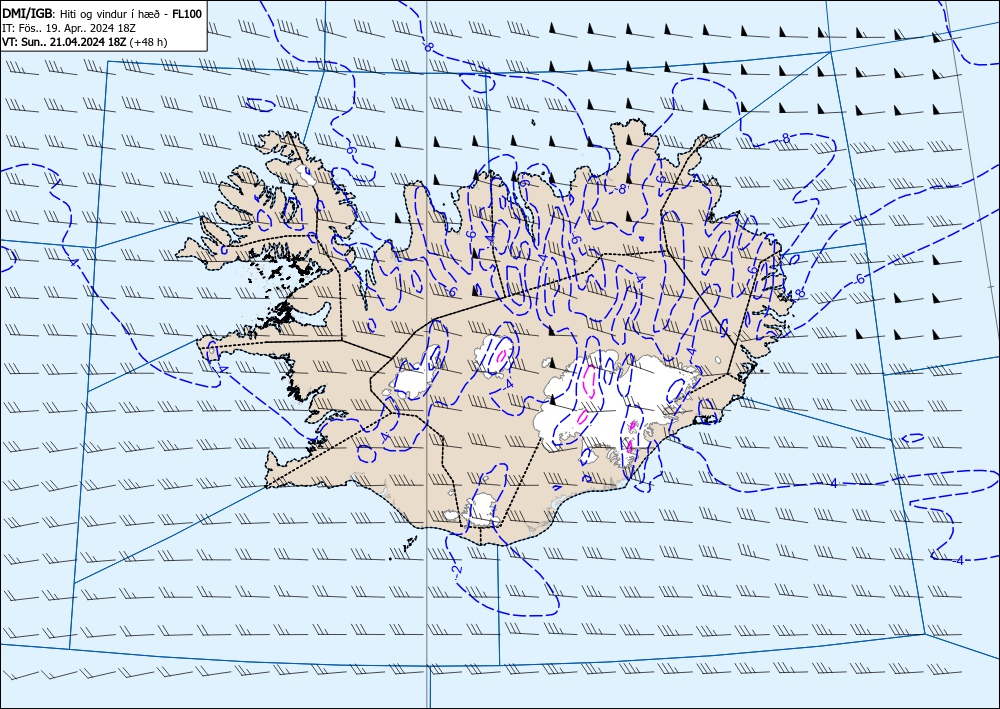This screenshot has width=1000, height=709.
Task: Click the "VT: Sun.. 21.04.2024 18Z" valid time
Action: (x=64, y=41)
